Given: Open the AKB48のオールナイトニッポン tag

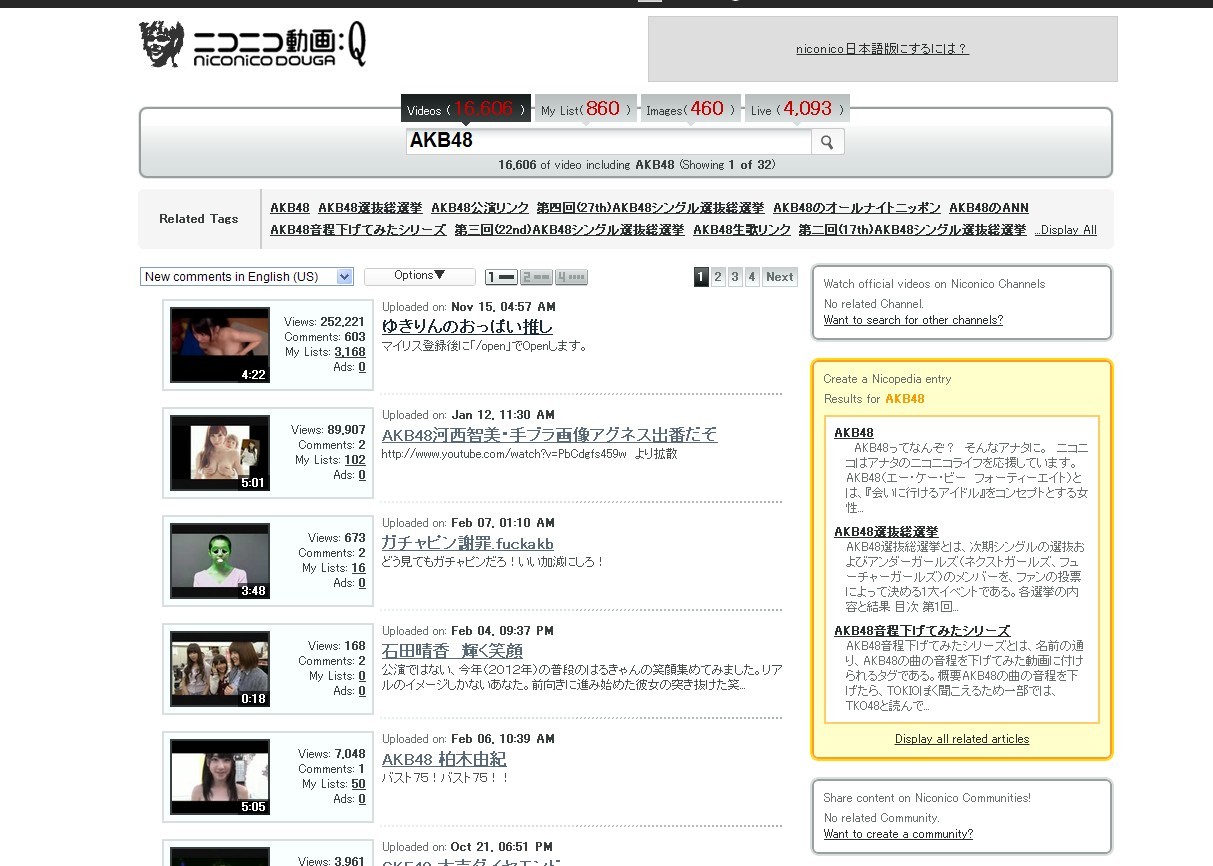Looking at the screenshot, I should pos(857,208).
